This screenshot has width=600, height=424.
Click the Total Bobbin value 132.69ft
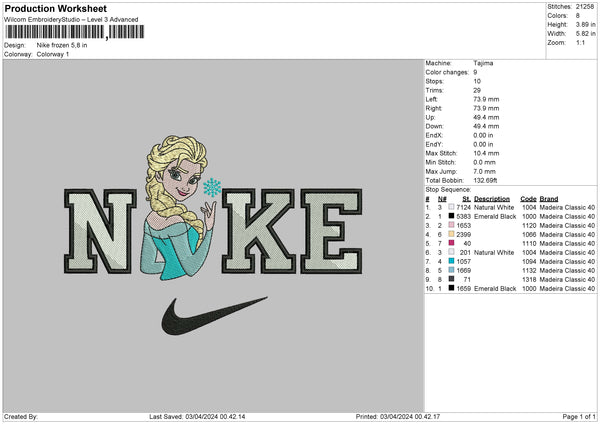pyautogui.click(x=485, y=180)
